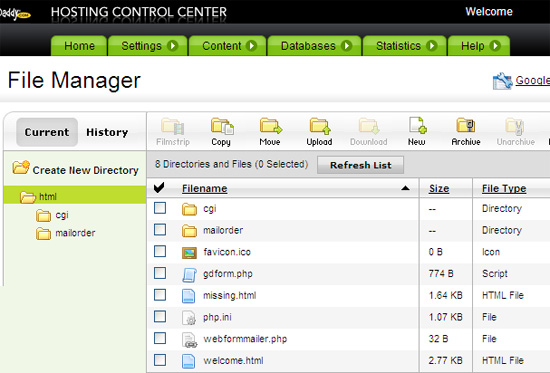
Task: Sort by the Filename column header
Action: click(204, 188)
